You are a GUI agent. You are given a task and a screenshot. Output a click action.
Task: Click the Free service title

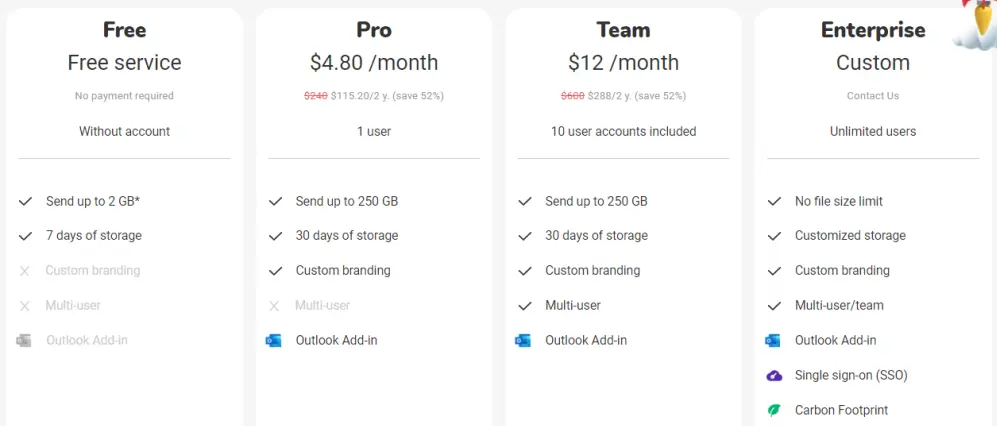125,62
